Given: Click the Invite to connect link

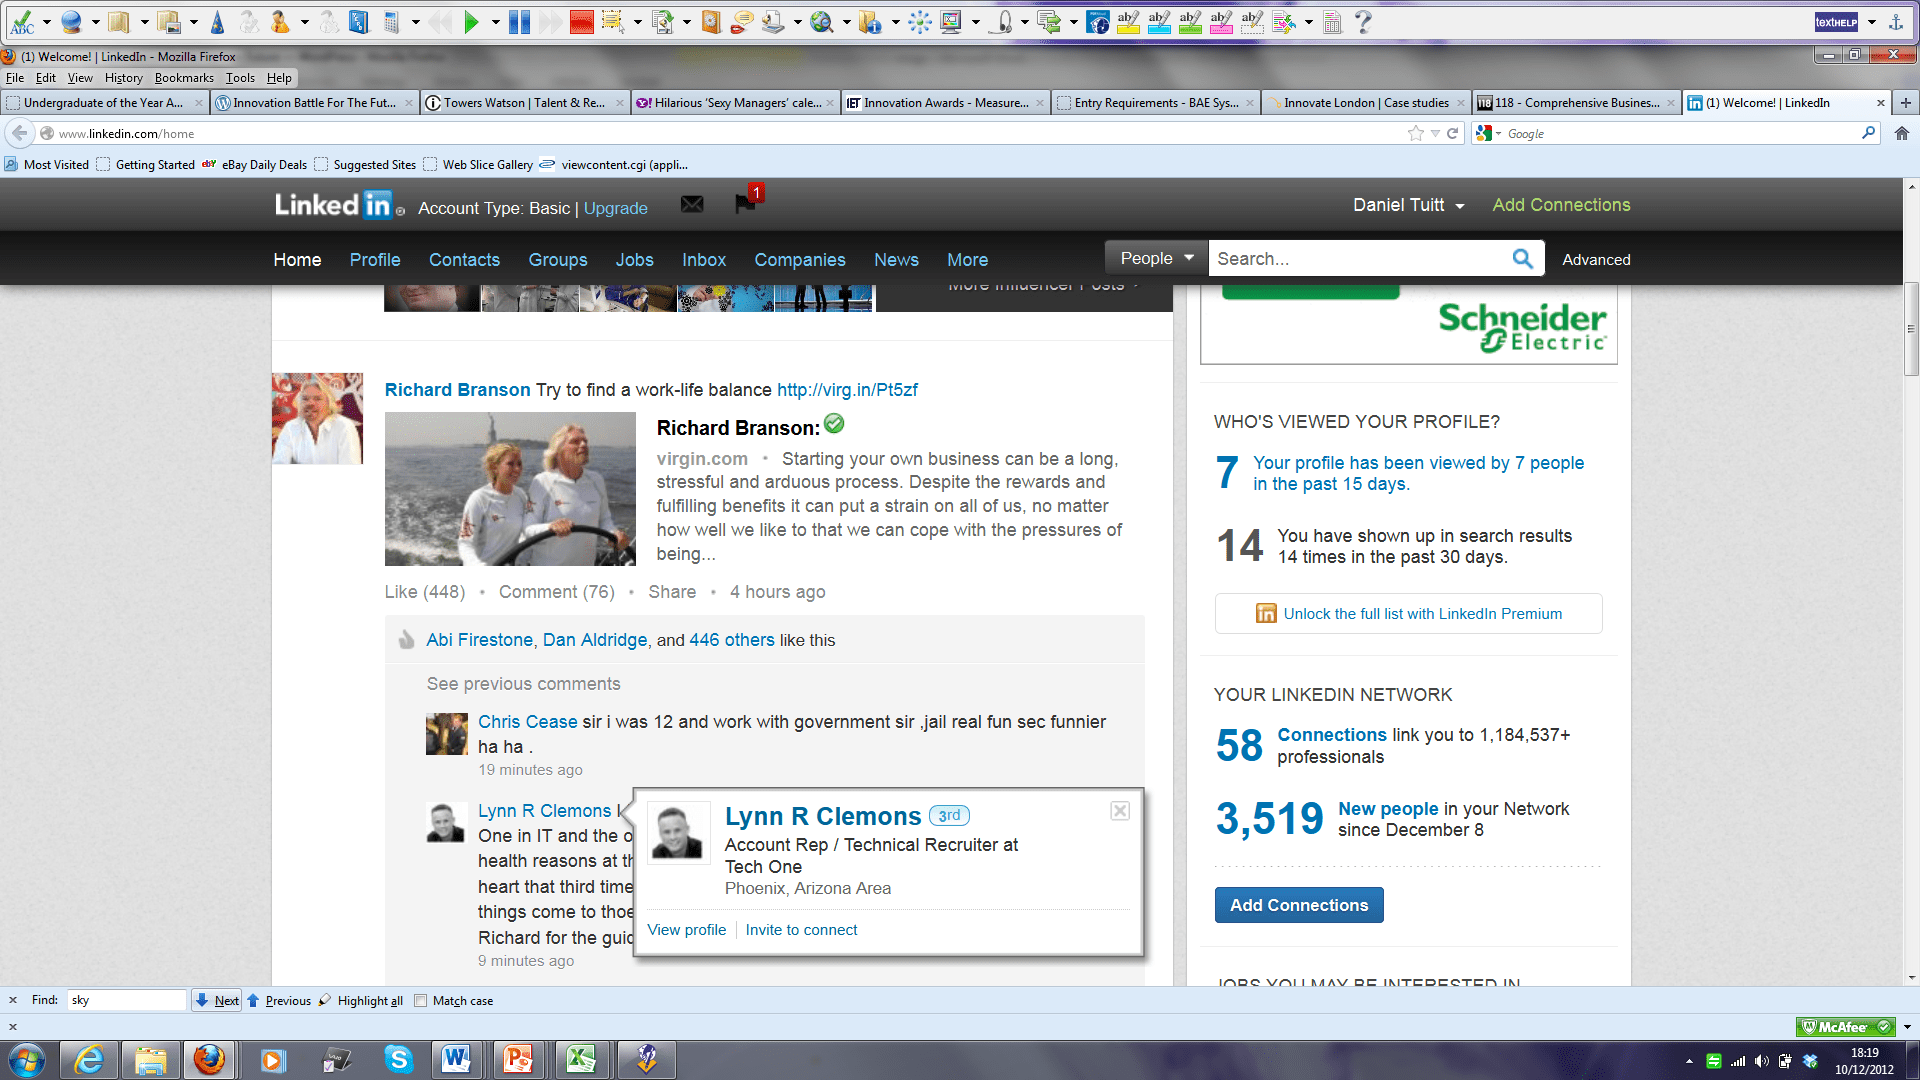Looking at the screenshot, I should (801, 930).
